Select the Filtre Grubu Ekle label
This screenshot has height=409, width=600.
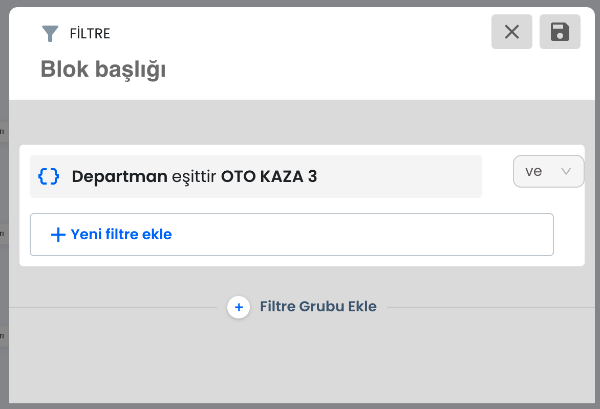pos(318,306)
